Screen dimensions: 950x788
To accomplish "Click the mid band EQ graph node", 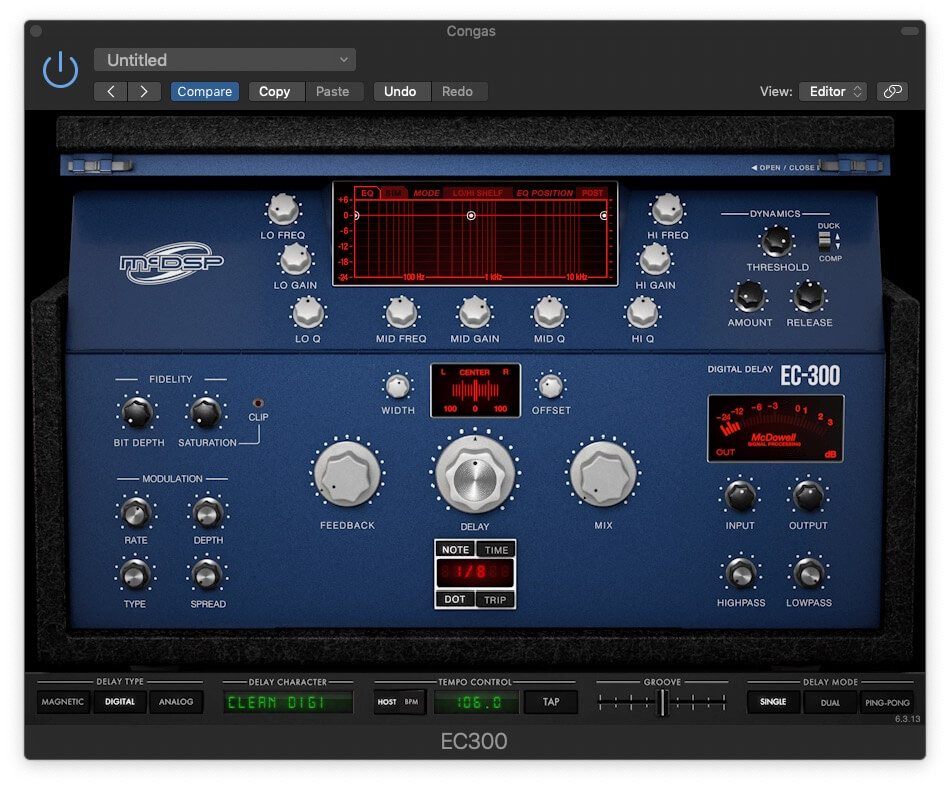I will point(471,216).
